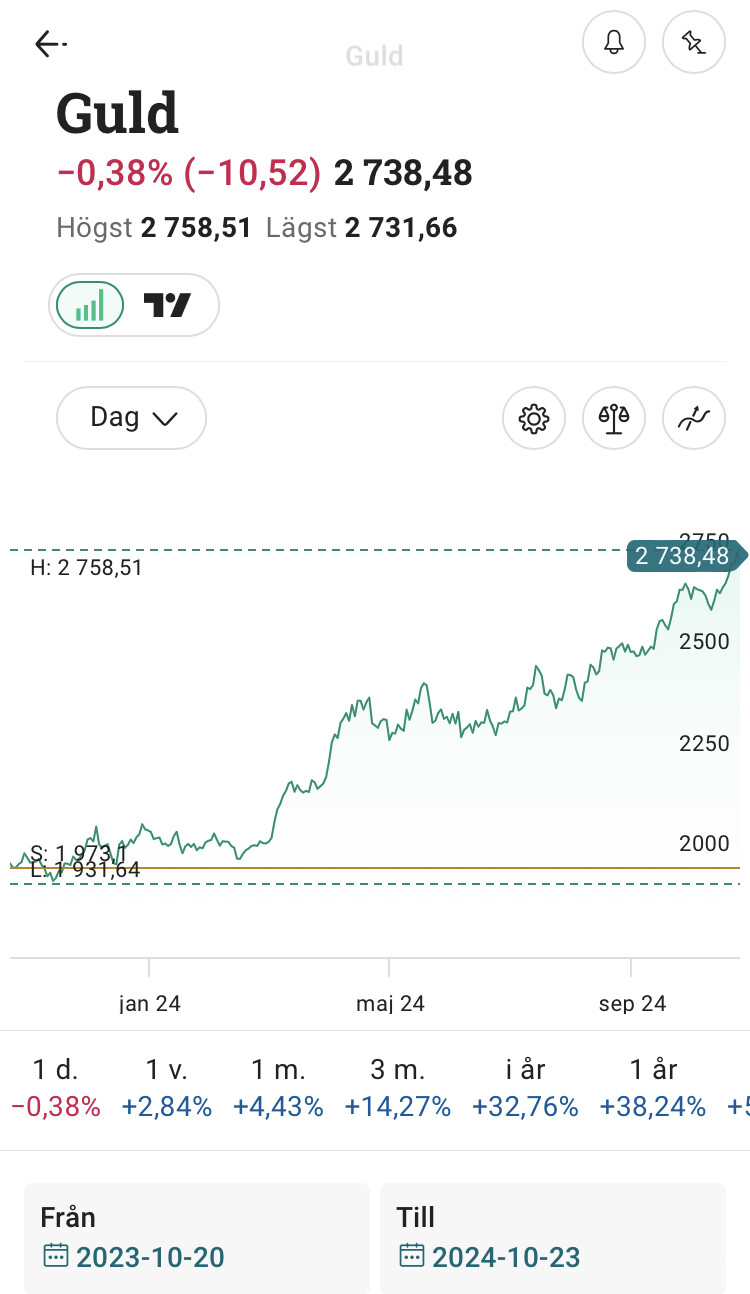
Task: Select the 1 d. period
Action: pyautogui.click(x=56, y=1088)
